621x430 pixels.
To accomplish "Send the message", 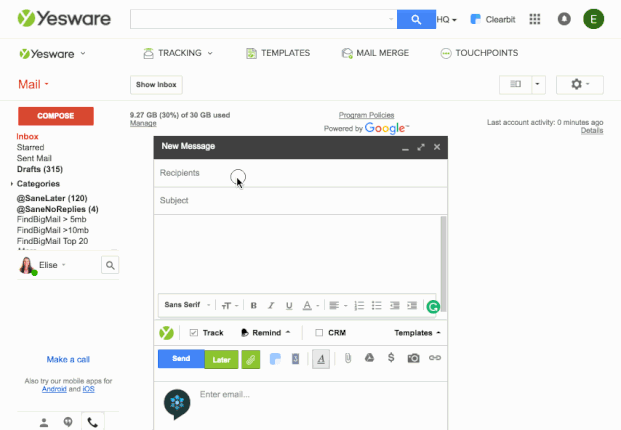I will [x=181, y=359].
